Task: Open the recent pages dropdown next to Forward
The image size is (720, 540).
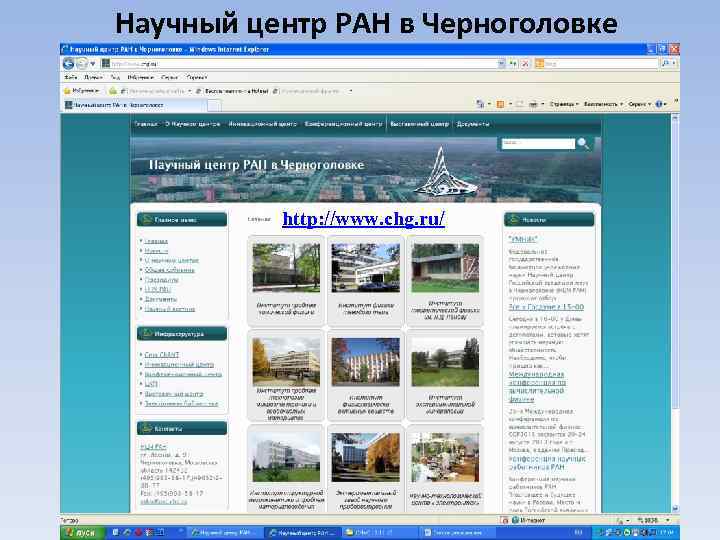Action: 92,64
